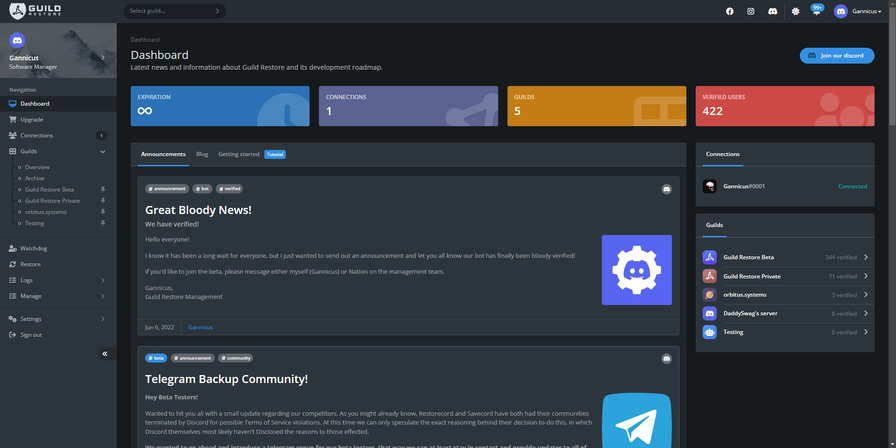Click the Guild Restore logo
This screenshot has height=448, width=896.
35,11
